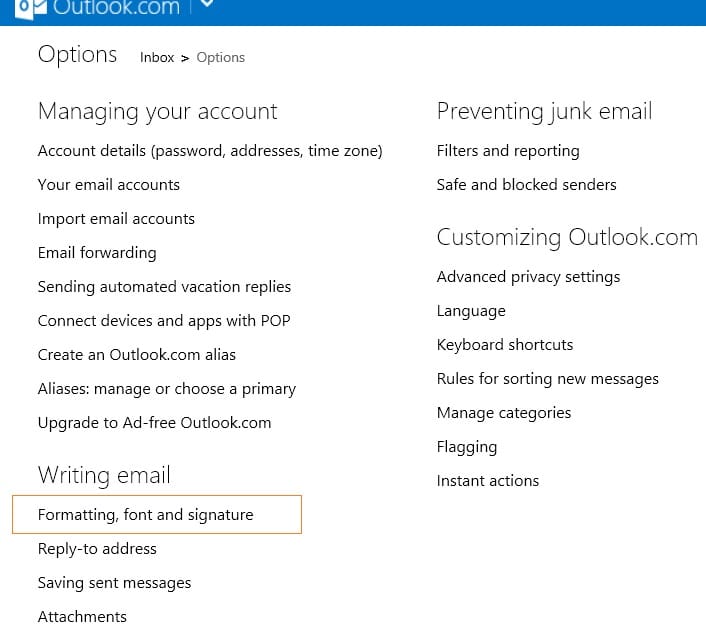Screen dimensions: 706x633
Task: Click the Preventing junk email heading
Action: [x=544, y=112]
